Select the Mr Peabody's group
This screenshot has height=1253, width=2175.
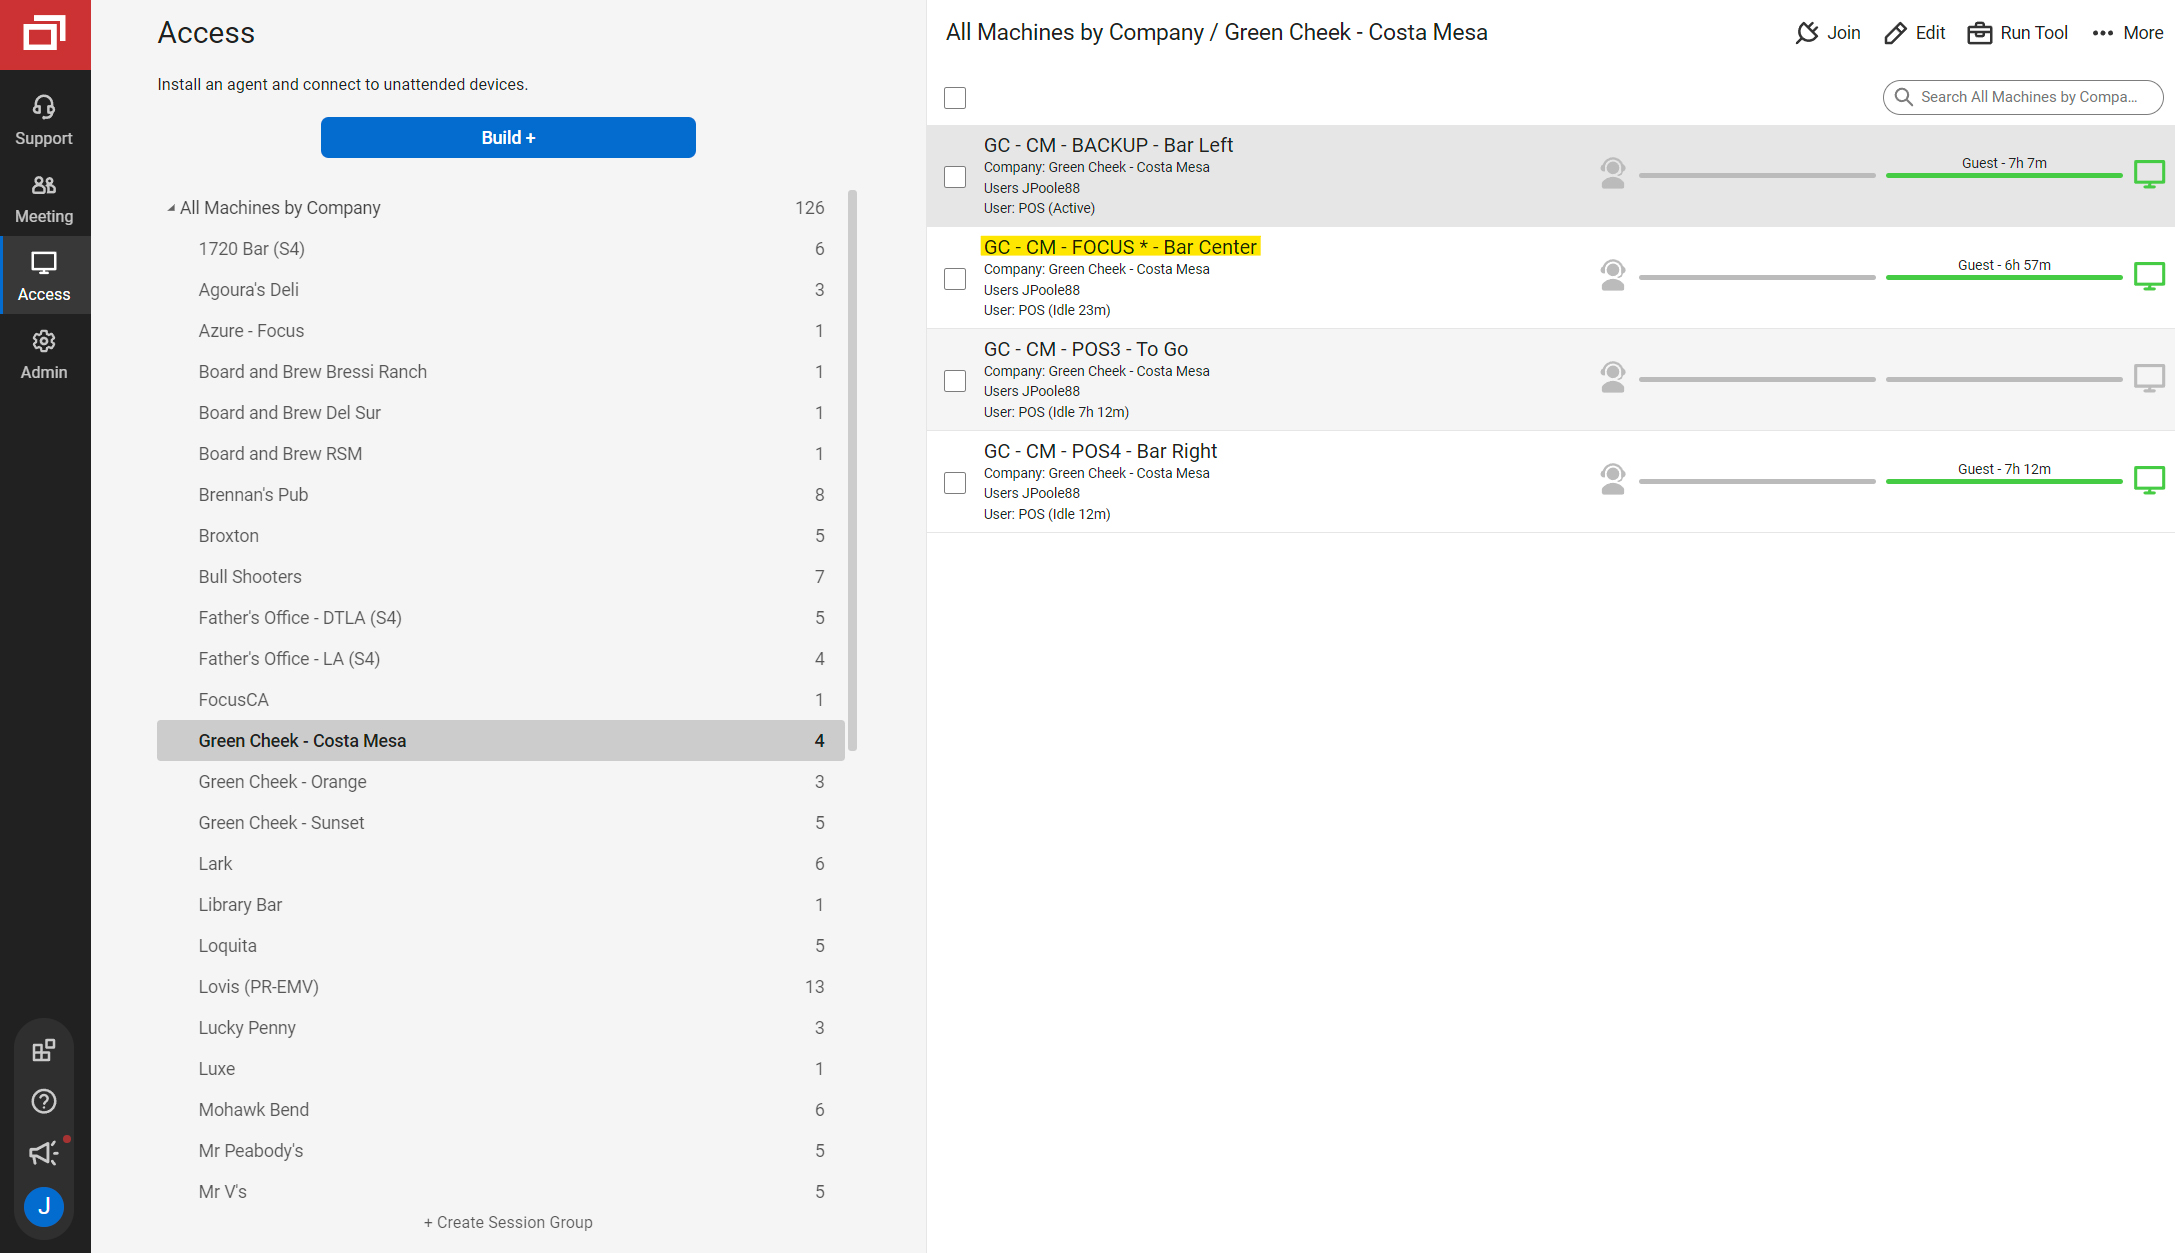[x=501, y=1151]
